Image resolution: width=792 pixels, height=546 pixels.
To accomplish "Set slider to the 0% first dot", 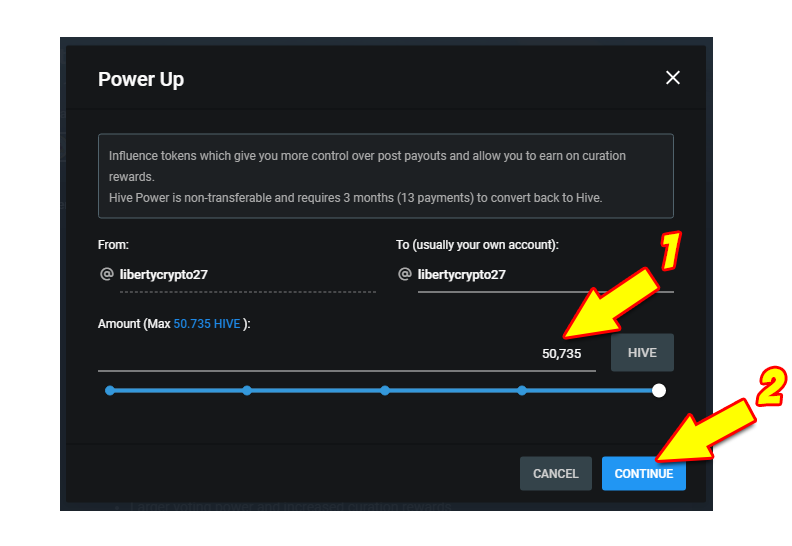I will [x=110, y=390].
